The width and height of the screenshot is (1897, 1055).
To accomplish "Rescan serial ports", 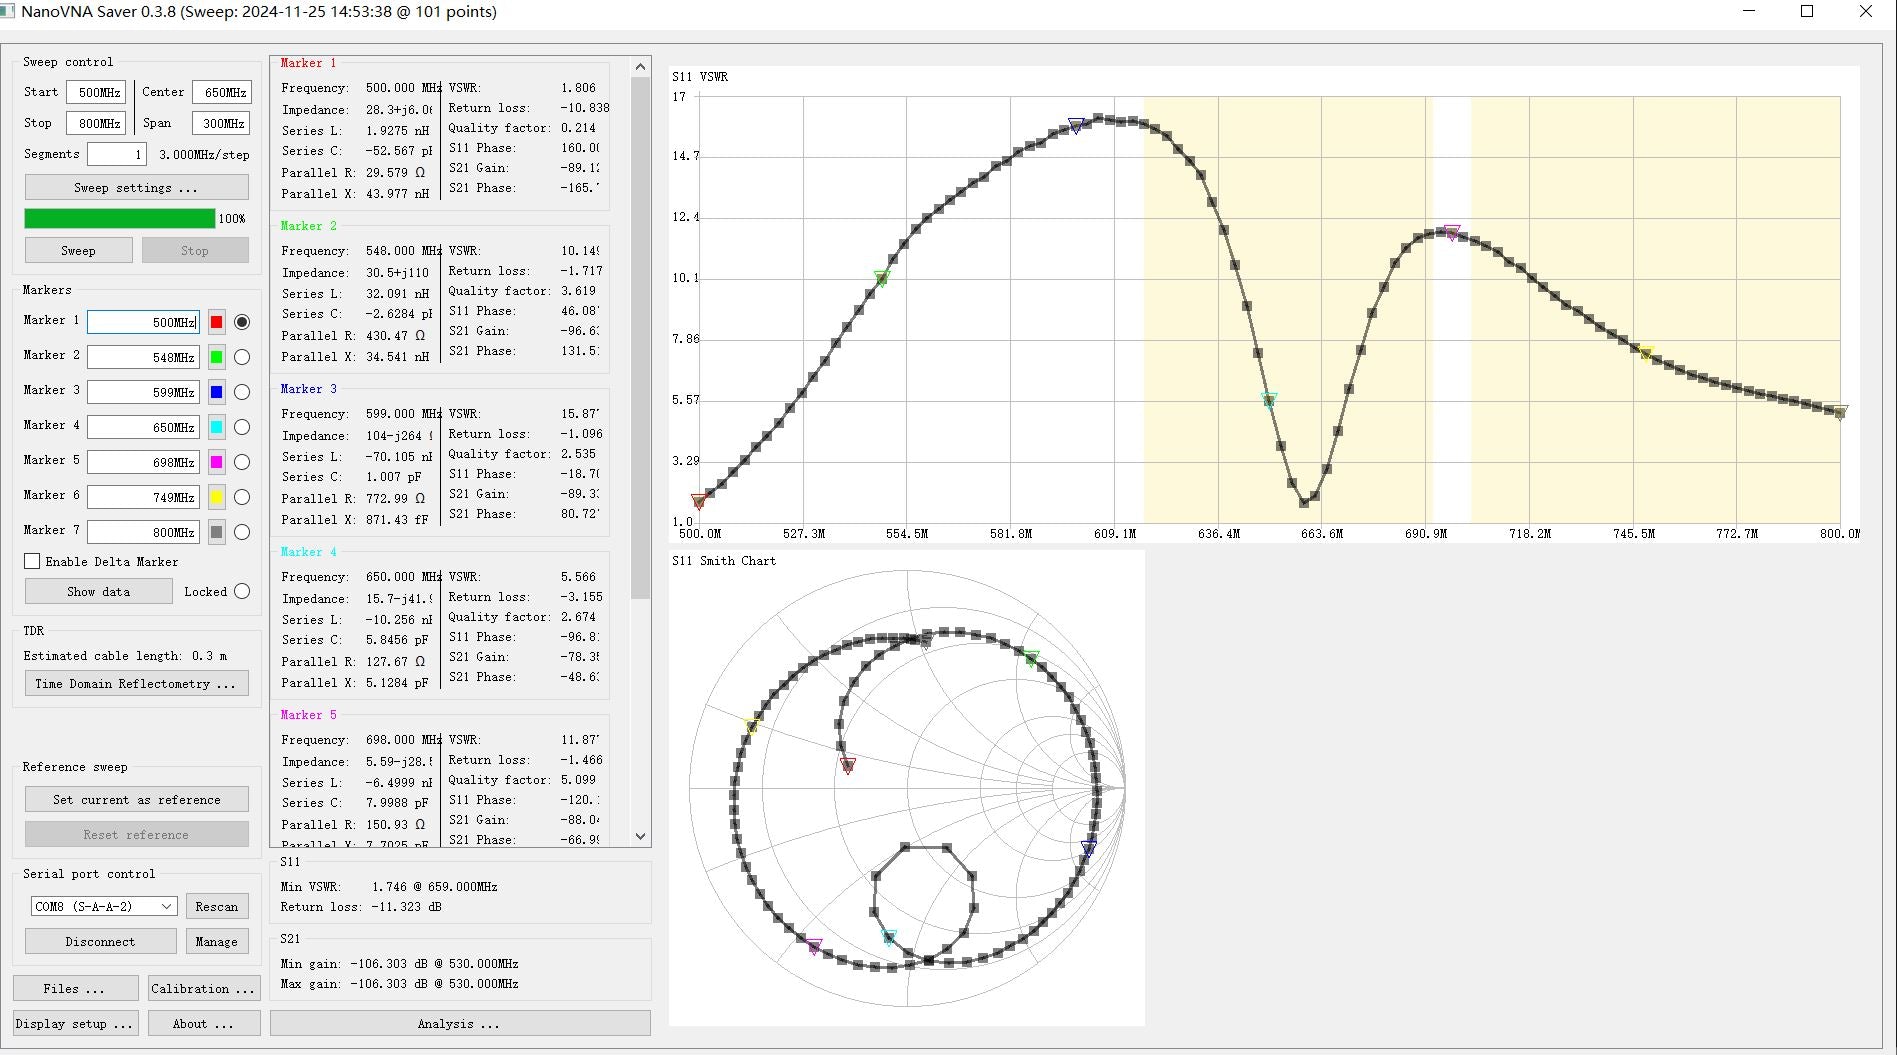I will point(216,906).
